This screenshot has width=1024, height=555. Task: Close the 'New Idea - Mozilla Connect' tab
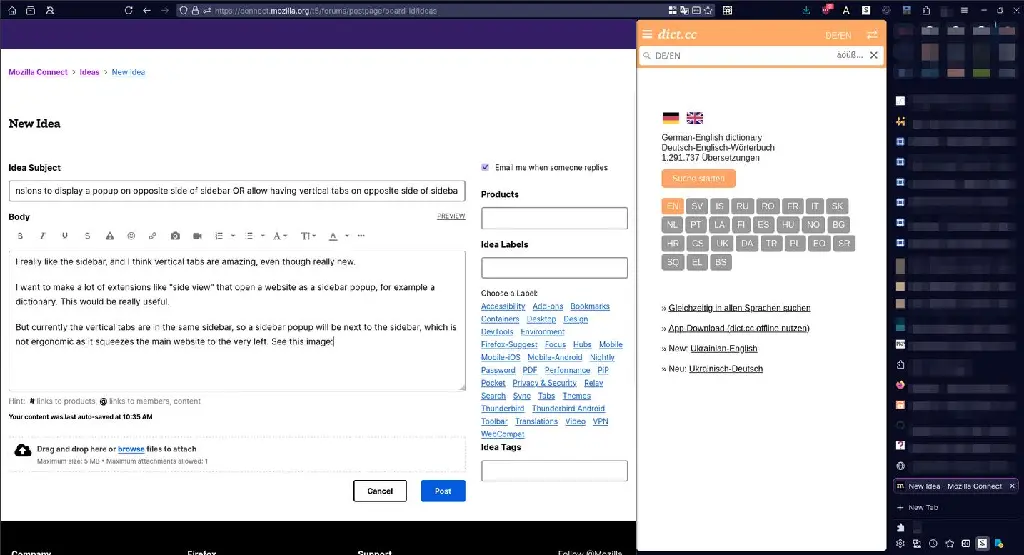[x=1012, y=486]
